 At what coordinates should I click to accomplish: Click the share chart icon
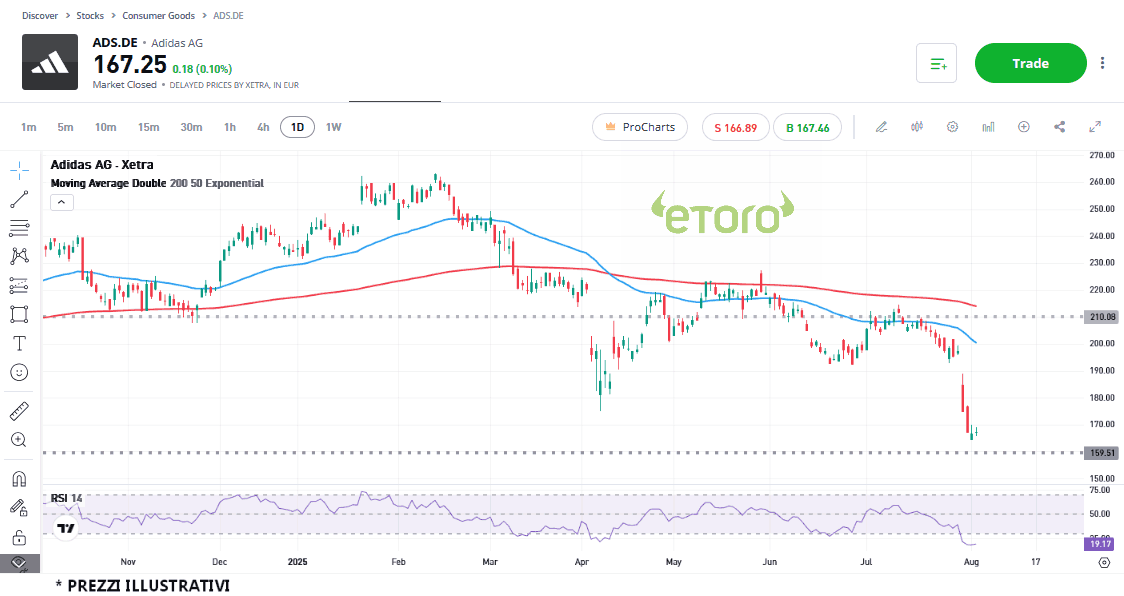(x=1060, y=127)
